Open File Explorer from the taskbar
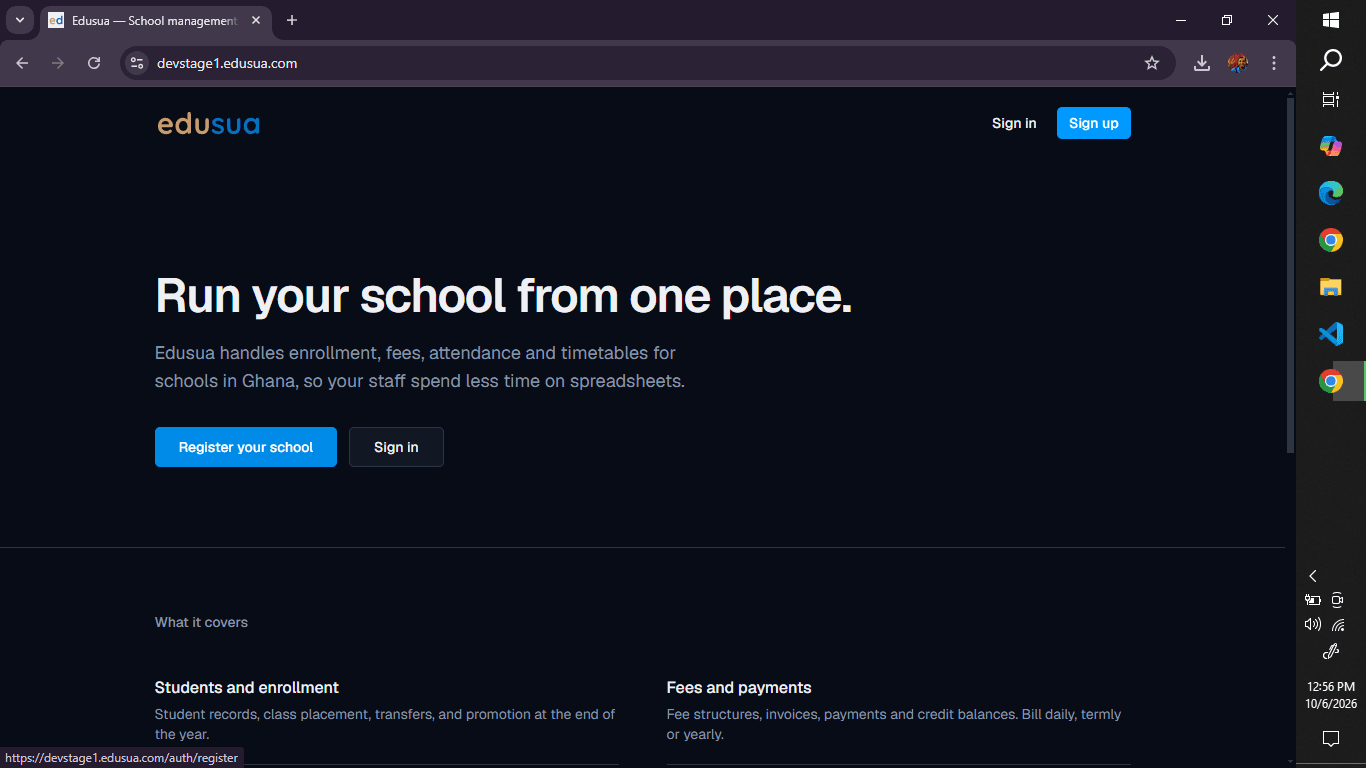 tap(1331, 287)
